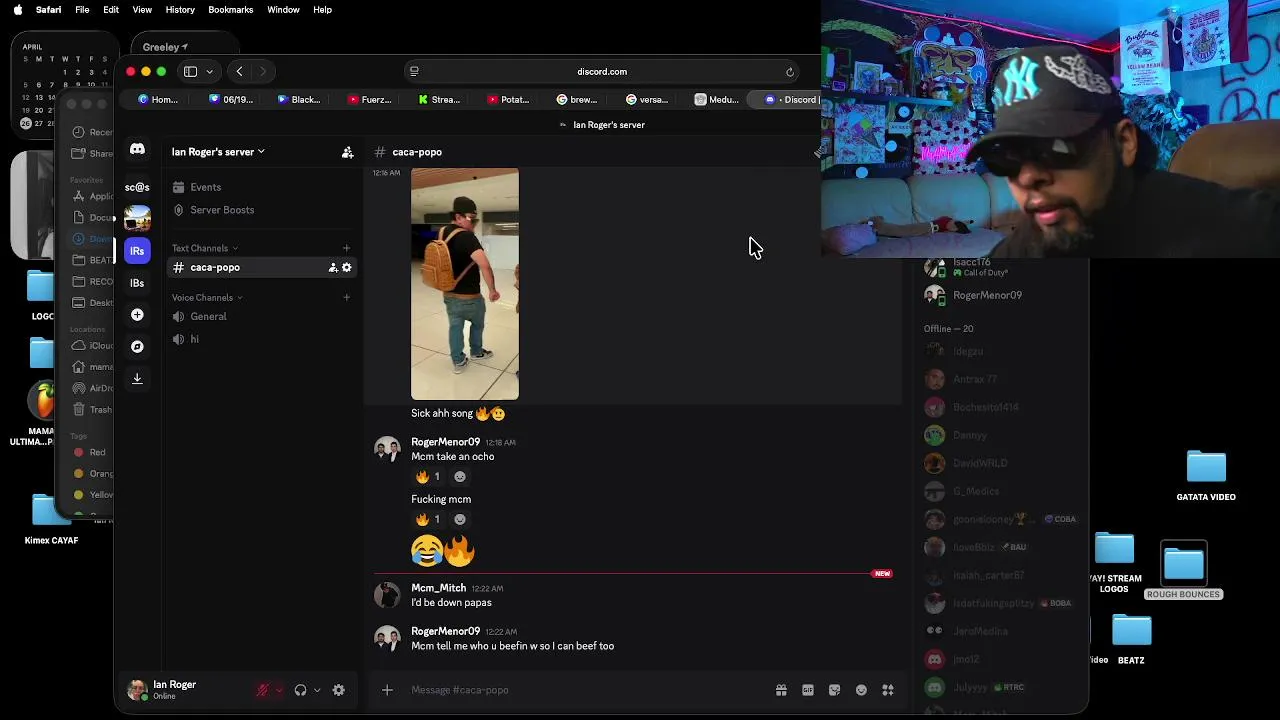
Task: Select the sc@s server icon
Action: 137,187
